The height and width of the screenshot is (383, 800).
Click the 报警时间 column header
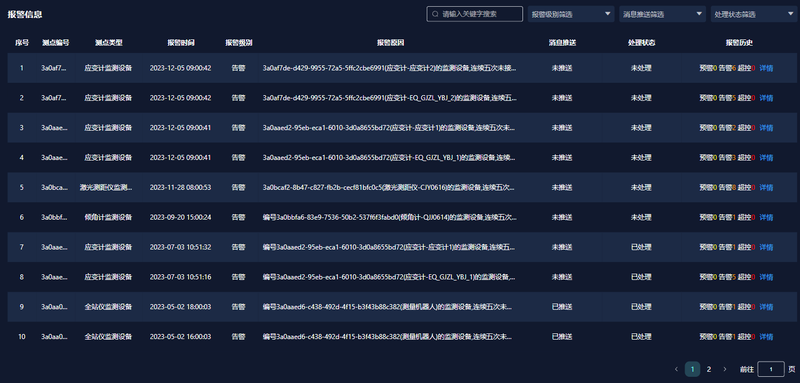click(181, 43)
